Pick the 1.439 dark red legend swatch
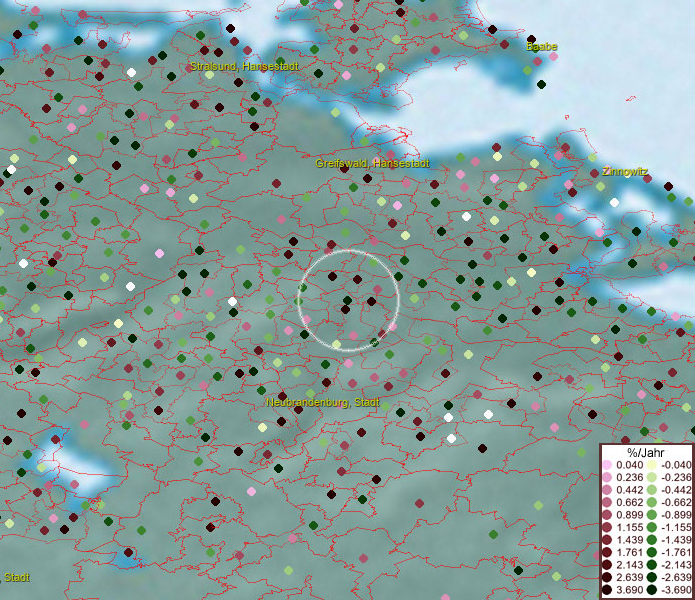 tap(607, 540)
